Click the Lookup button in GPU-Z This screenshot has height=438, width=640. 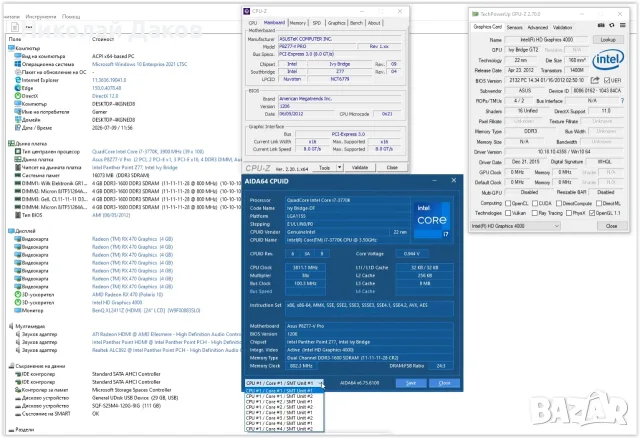(608, 40)
